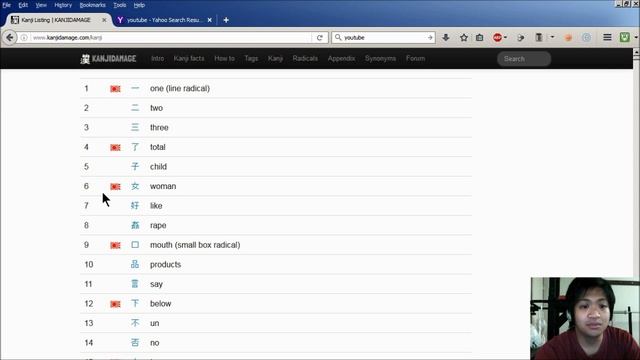
Task: Click the browser search box containing youtube
Action: pos(384,38)
